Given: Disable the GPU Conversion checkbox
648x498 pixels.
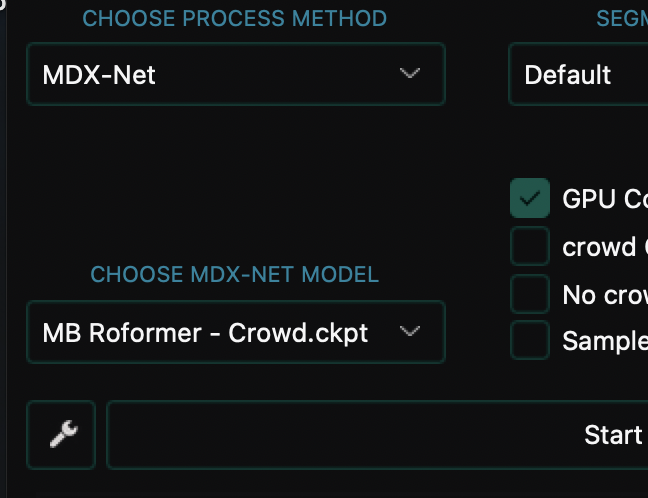Looking at the screenshot, I should click(530, 199).
